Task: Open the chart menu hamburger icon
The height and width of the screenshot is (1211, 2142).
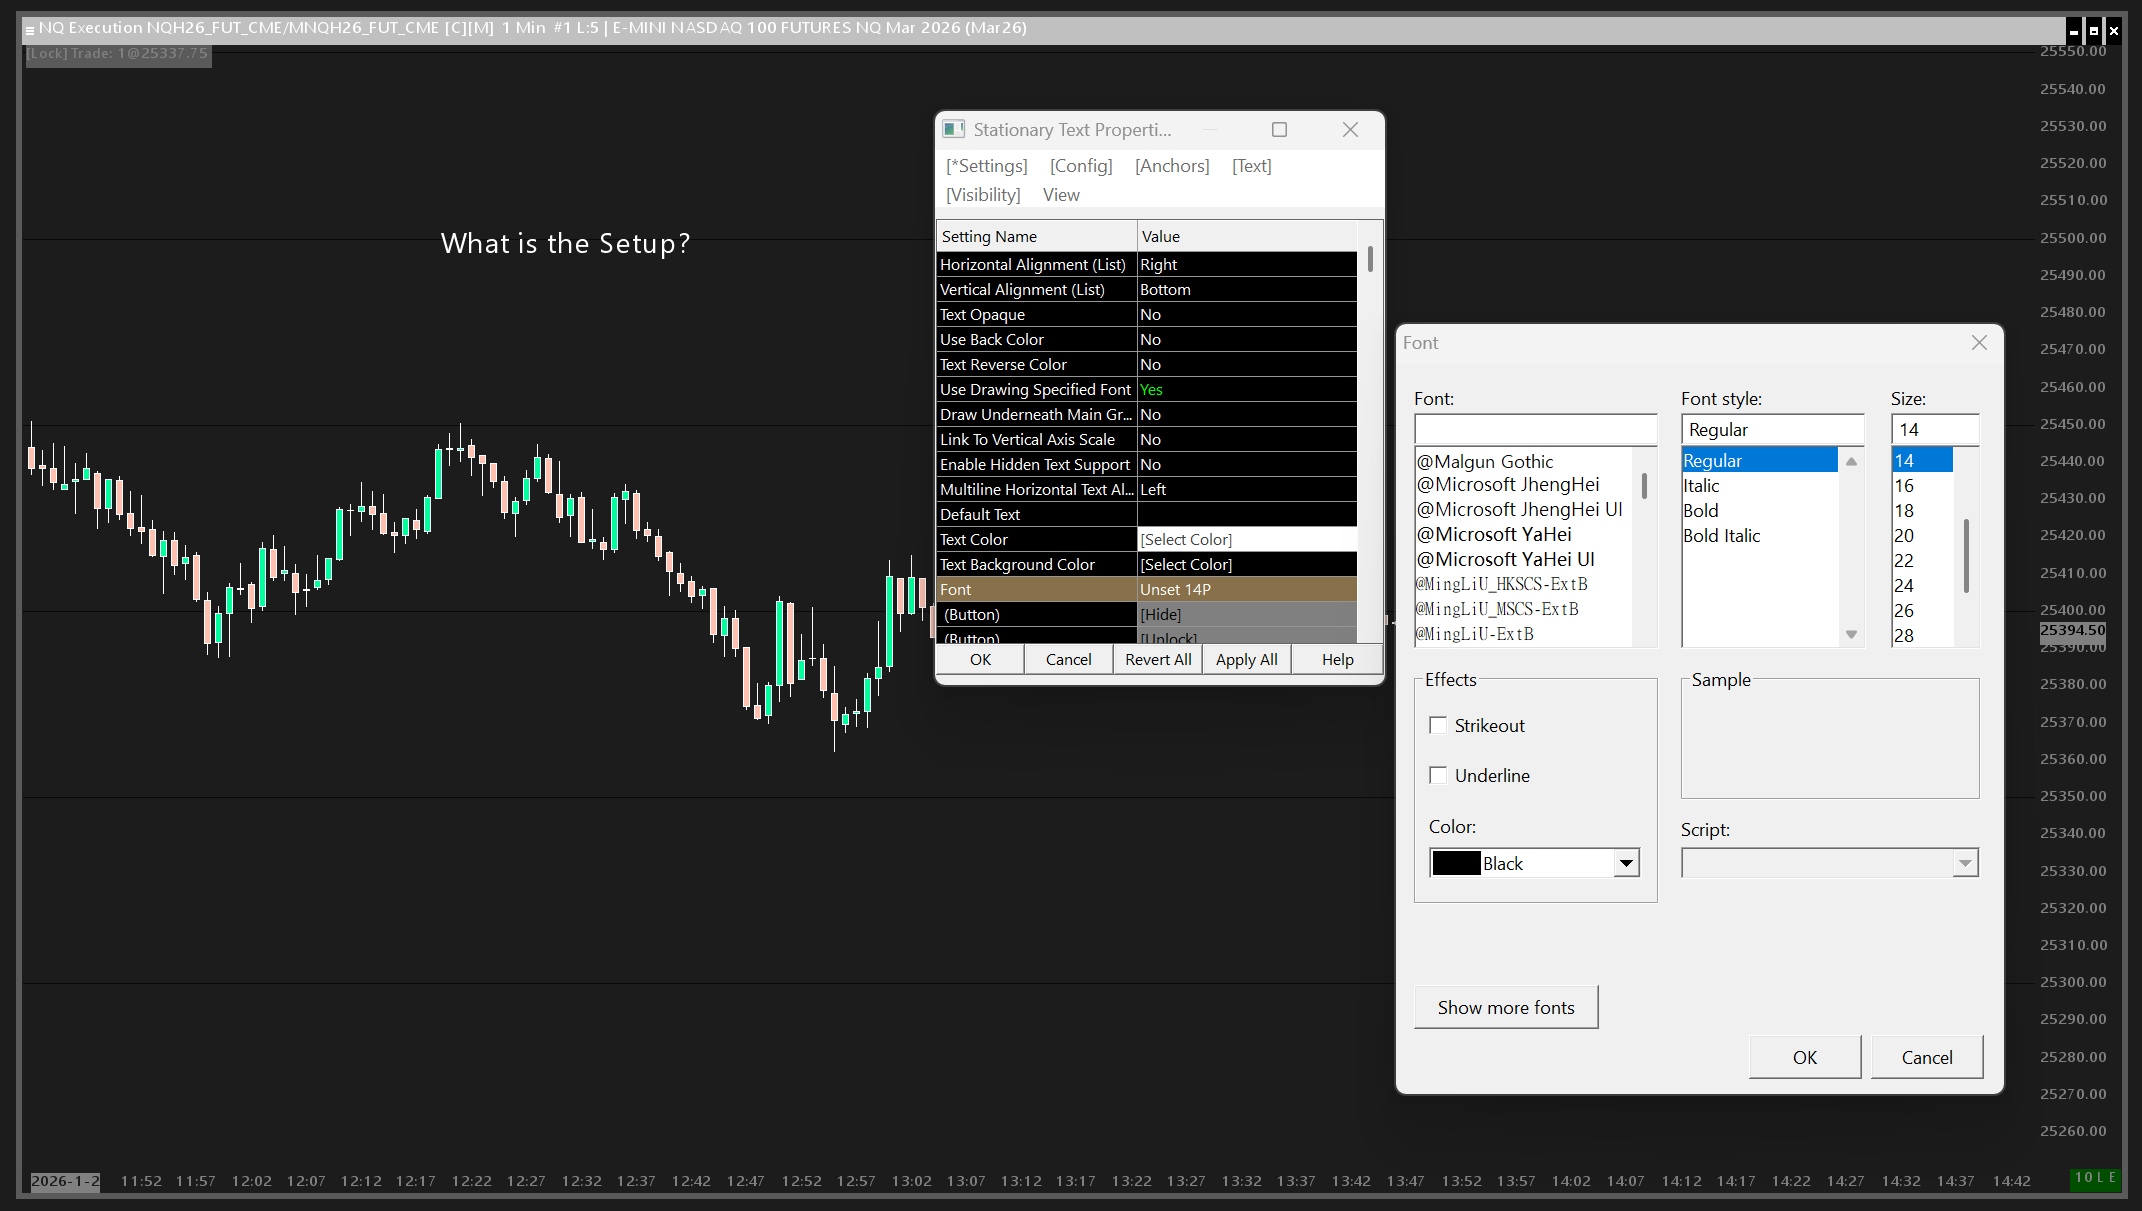Action: click(x=30, y=30)
